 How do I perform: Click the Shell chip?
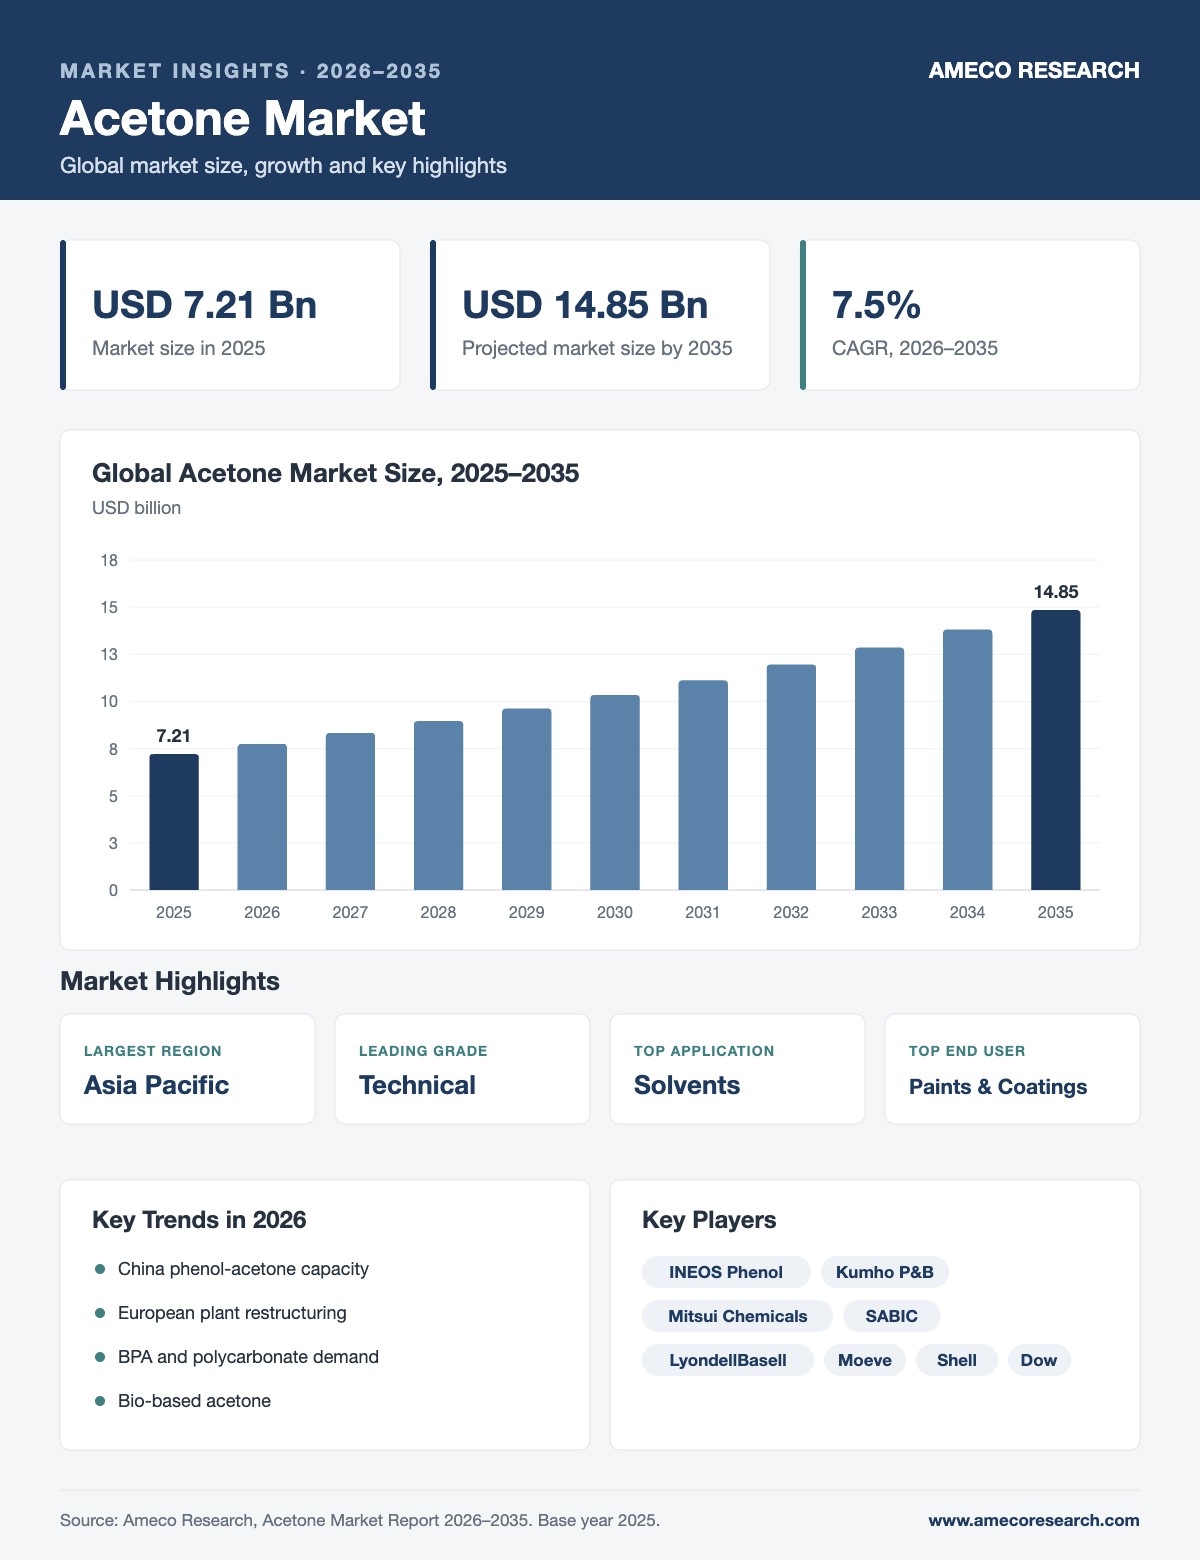point(957,1360)
